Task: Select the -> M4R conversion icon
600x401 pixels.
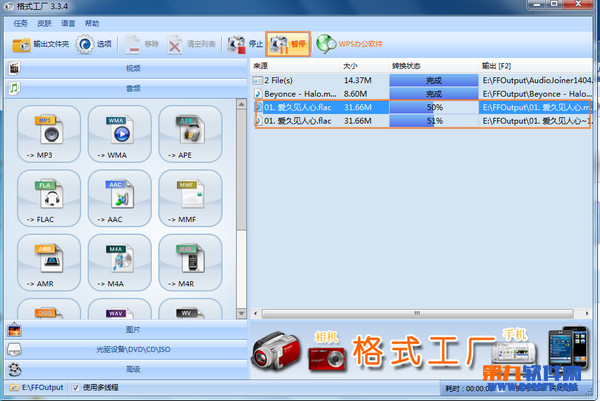Action: click(190, 263)
